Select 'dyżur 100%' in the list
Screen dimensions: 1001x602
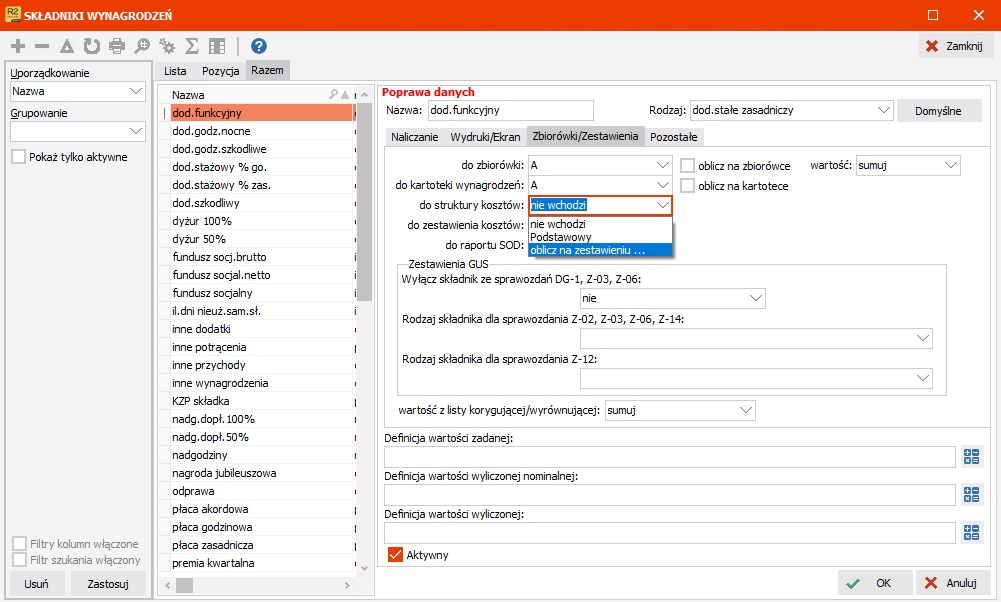pyautogui.click(x=261, y=221)
